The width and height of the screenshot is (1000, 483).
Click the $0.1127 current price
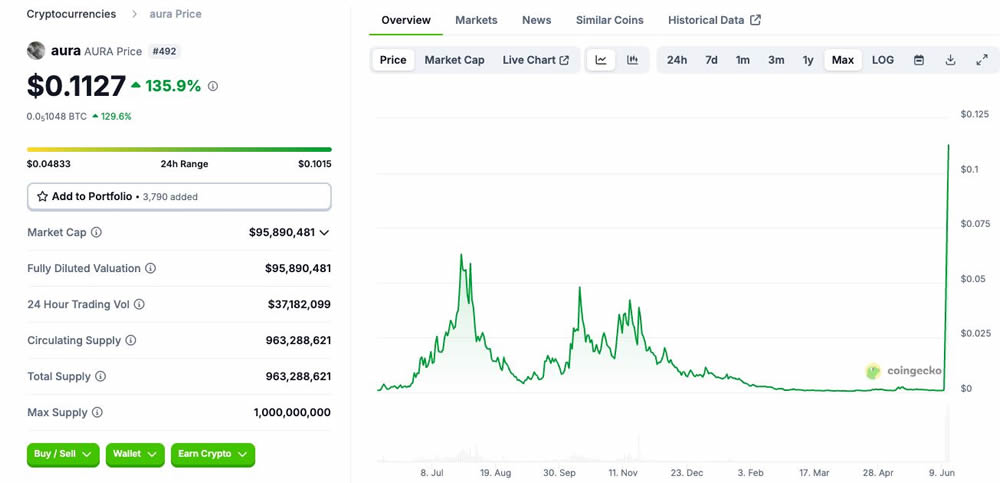click(77, 86)
